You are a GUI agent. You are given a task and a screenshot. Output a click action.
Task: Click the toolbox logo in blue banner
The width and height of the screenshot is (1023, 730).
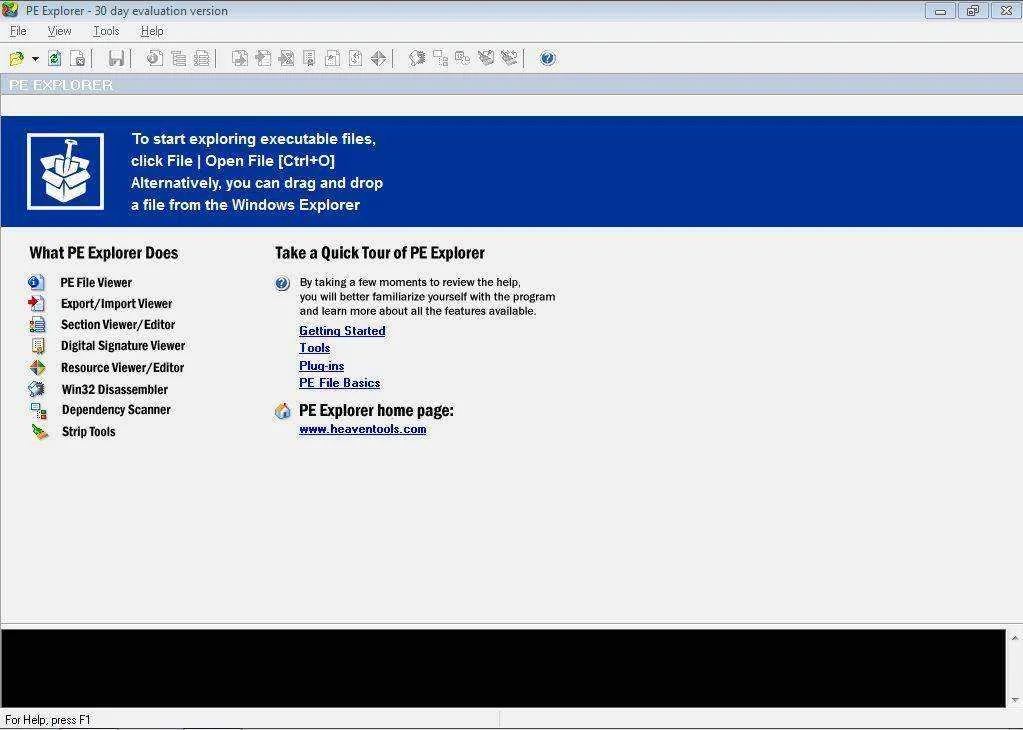[65, 172]
